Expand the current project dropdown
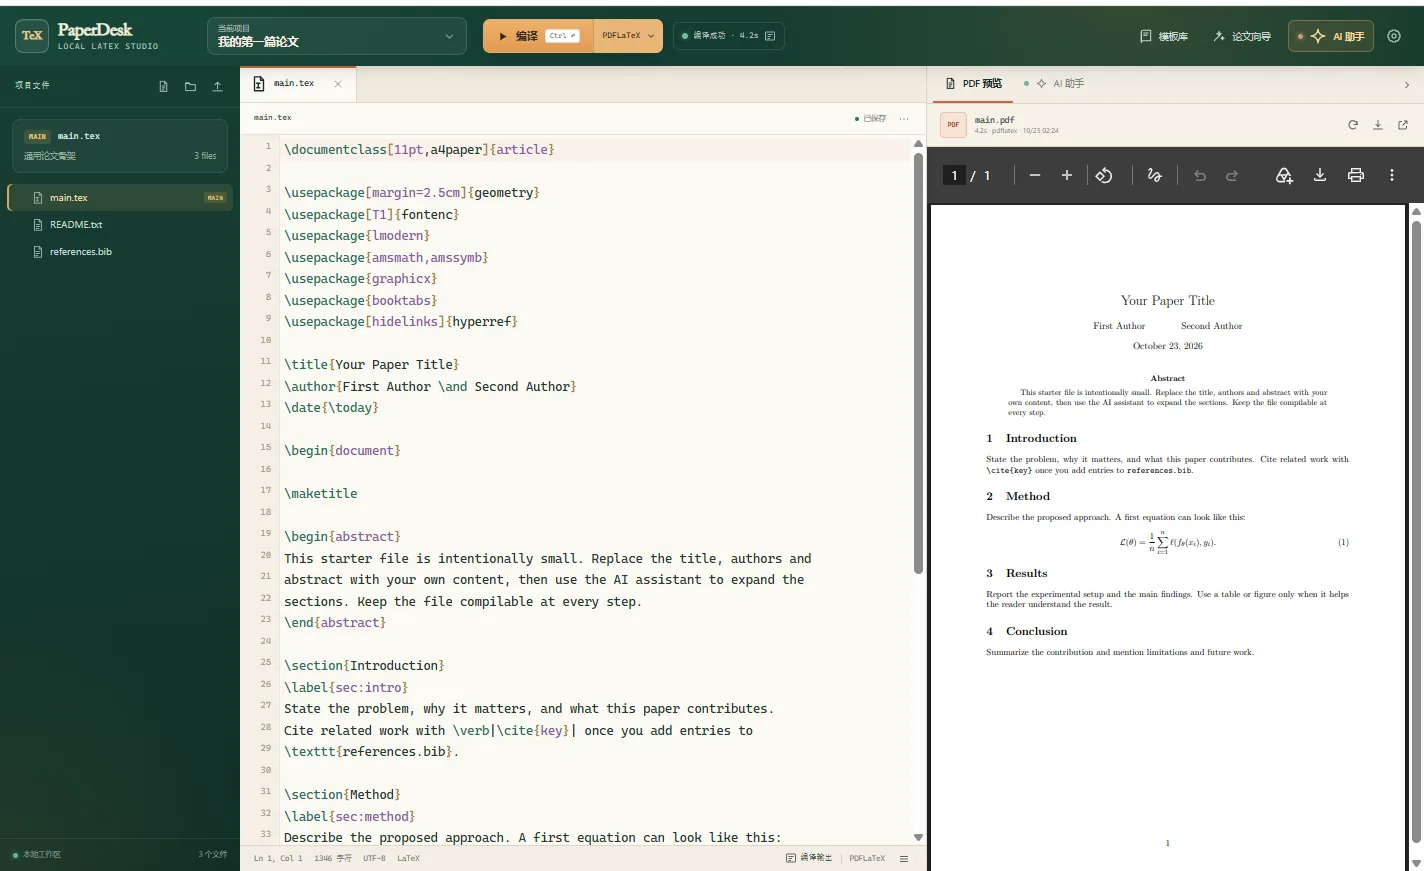The width and height of the screenshot is (1424, 871). 336,36
